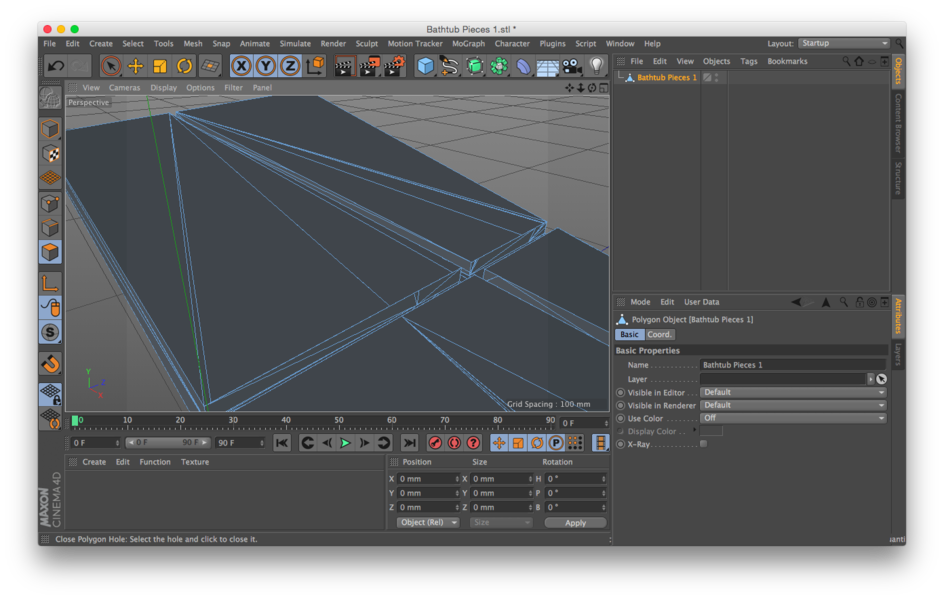
Task: Render the active view
Action: pos(344,66)
